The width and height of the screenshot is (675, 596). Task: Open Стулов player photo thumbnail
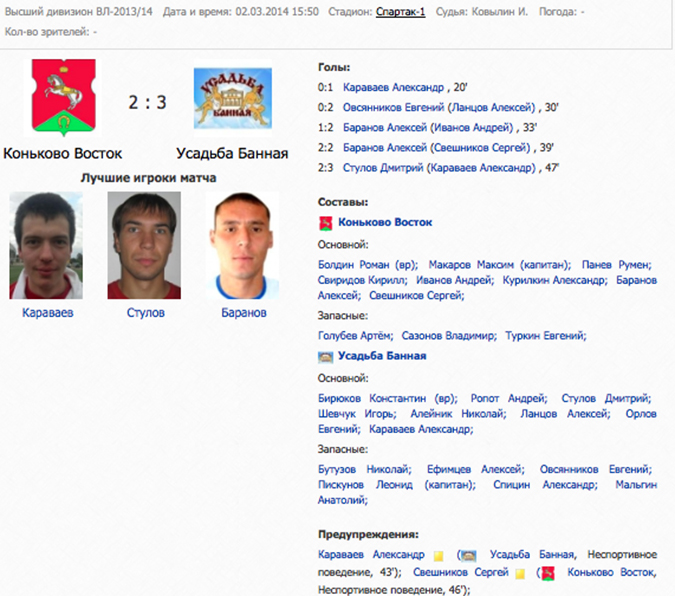pos(144,245)
